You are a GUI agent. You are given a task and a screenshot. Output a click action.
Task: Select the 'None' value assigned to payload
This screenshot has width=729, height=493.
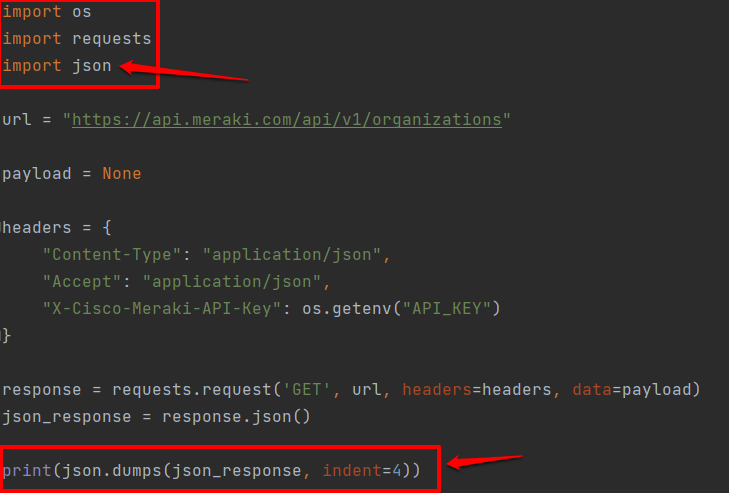(121, 173)
